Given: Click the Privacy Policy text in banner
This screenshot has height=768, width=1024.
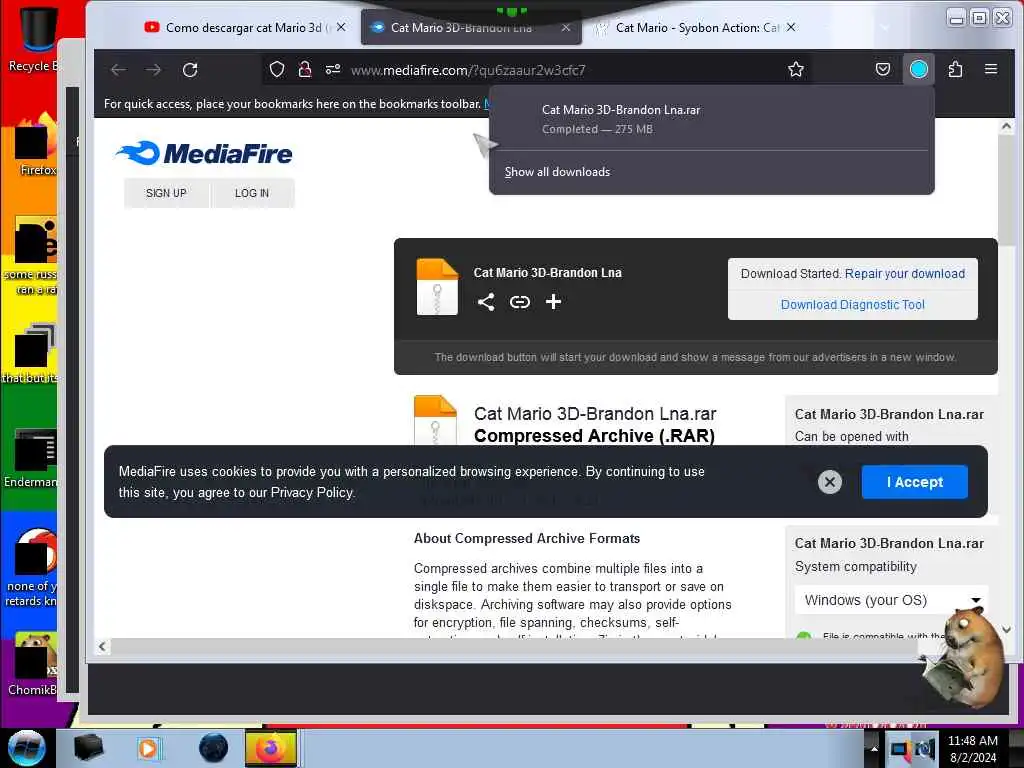Looking at the screenshot, I should coord(312,492).
